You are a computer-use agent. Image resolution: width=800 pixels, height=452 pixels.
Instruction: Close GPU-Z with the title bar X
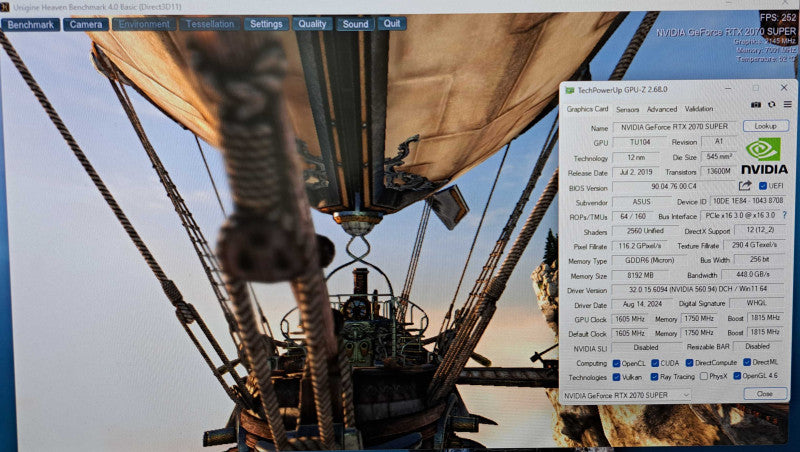[784, 88]
